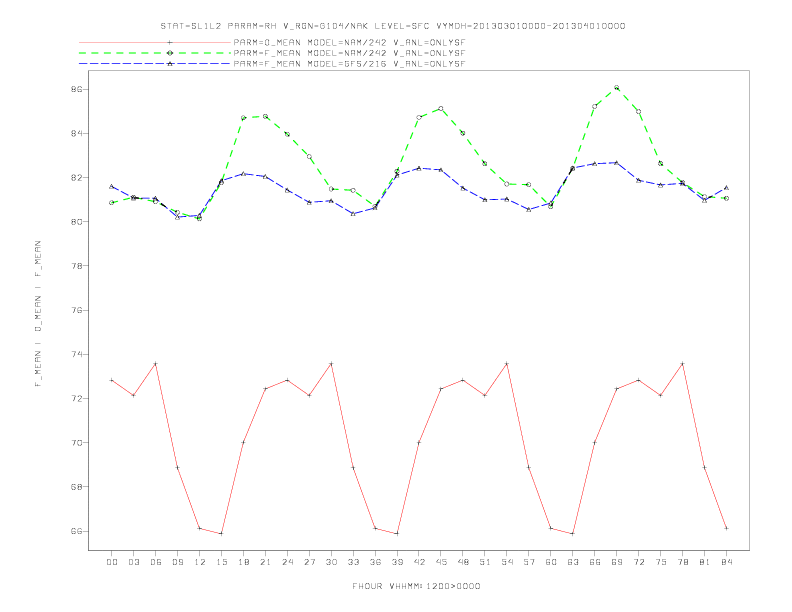Image resolution: width=792 pixels, height=612 pixels.
Task: Click the blue dashed line legend sample
Action: point(155,64)
